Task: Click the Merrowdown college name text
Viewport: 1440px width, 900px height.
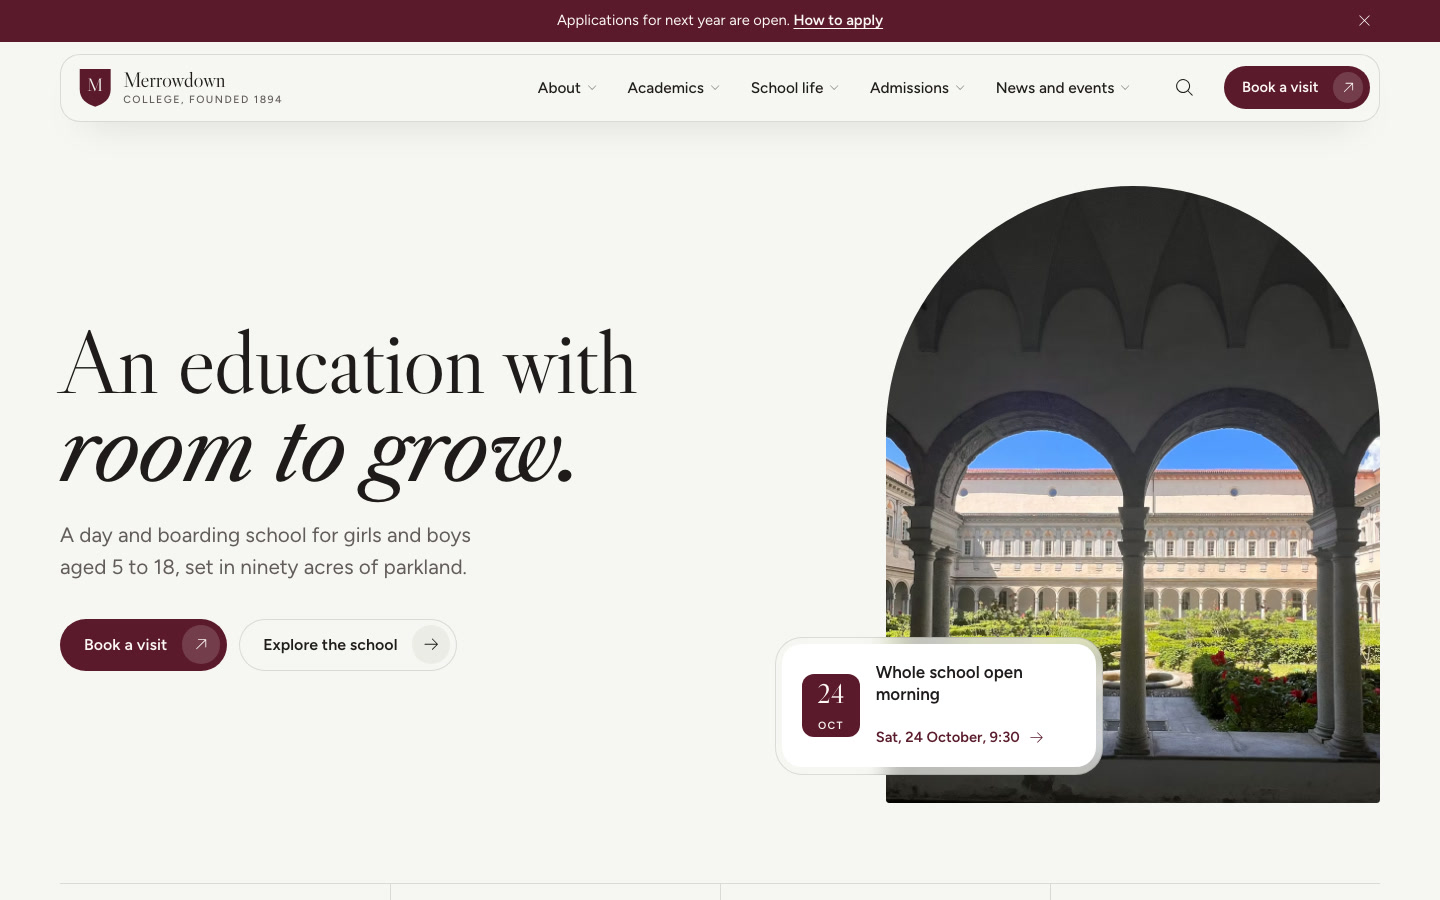Action: (175, 80)
